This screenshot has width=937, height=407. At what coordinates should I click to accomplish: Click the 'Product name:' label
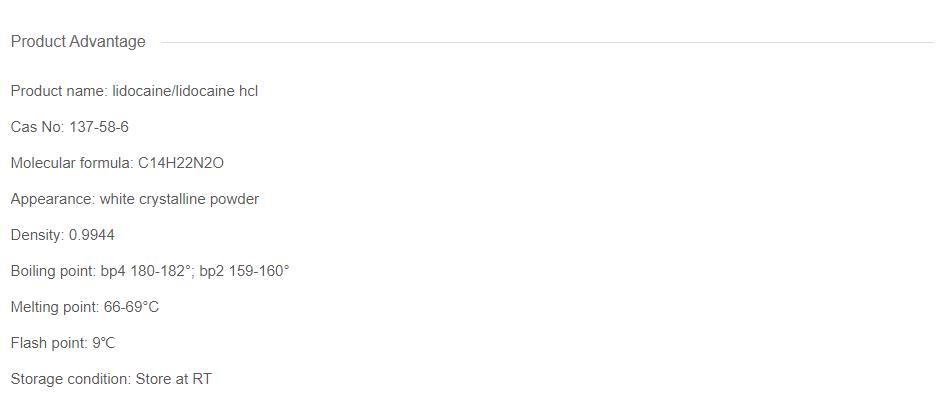(59, 91)
